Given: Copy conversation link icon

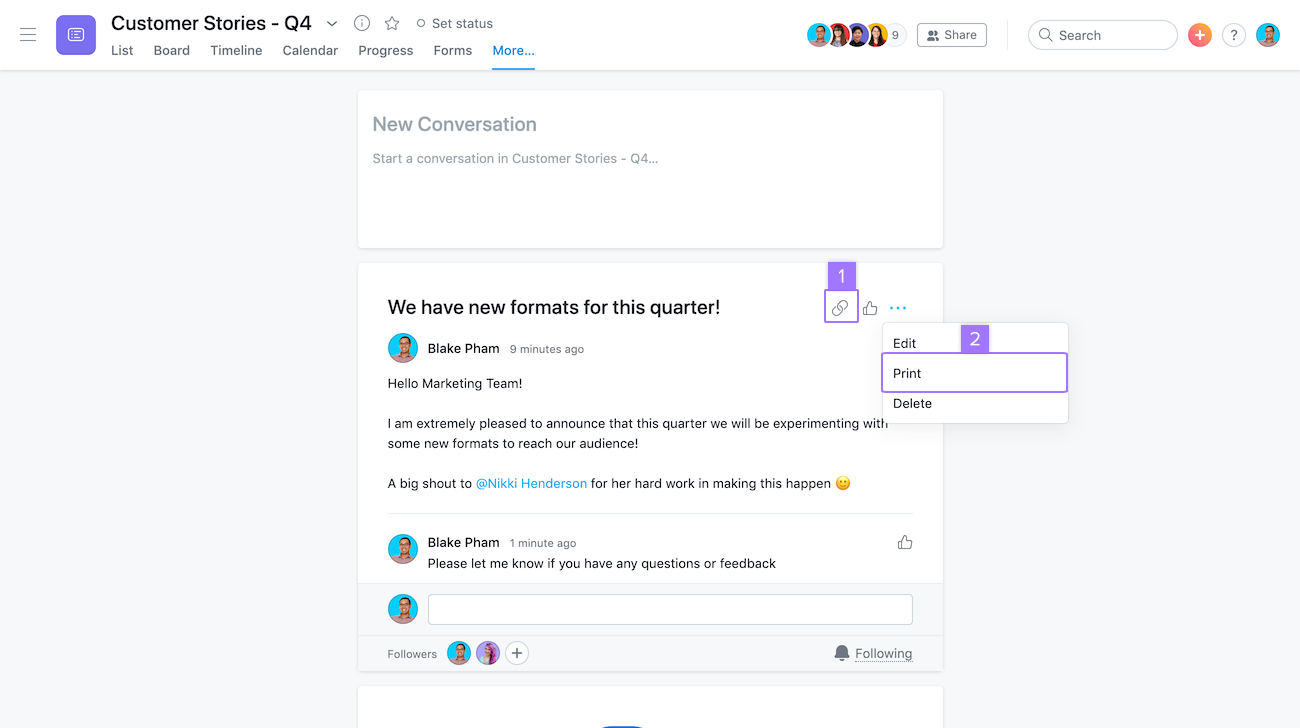Looking at the screenshot, I should [x=840, y=308].
